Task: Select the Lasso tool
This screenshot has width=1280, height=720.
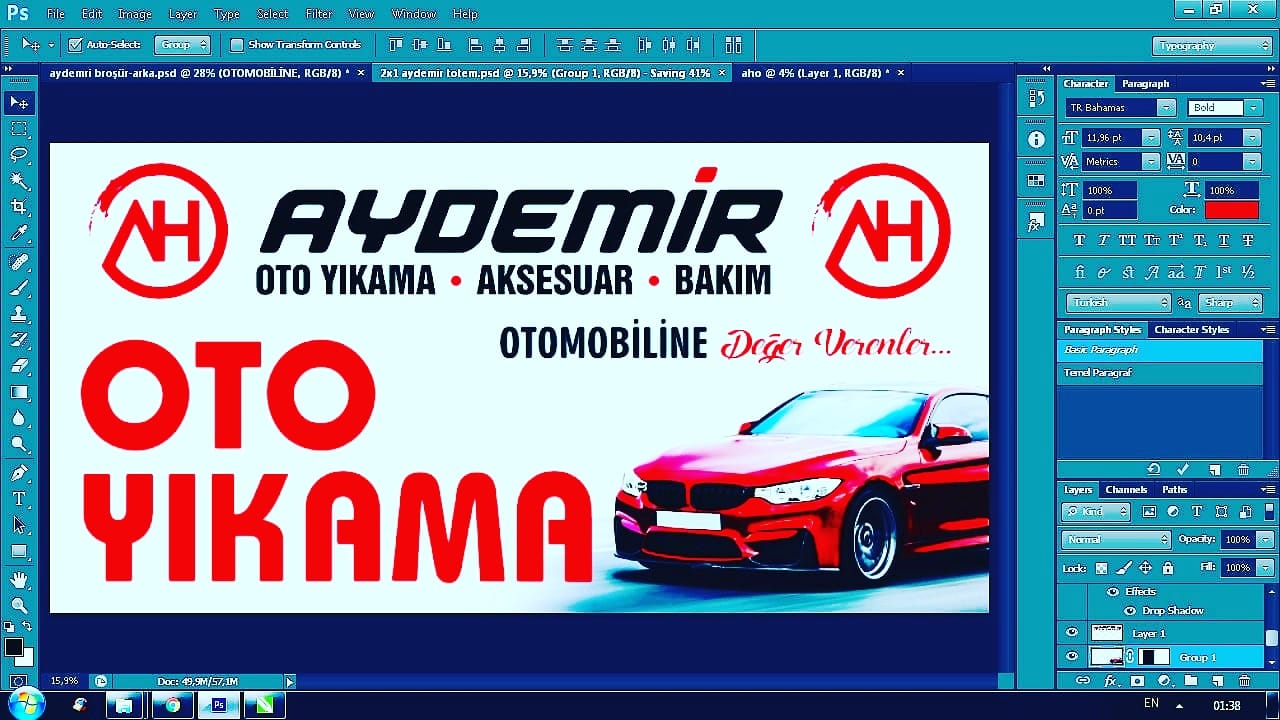Action: click(x=19, y=155)
